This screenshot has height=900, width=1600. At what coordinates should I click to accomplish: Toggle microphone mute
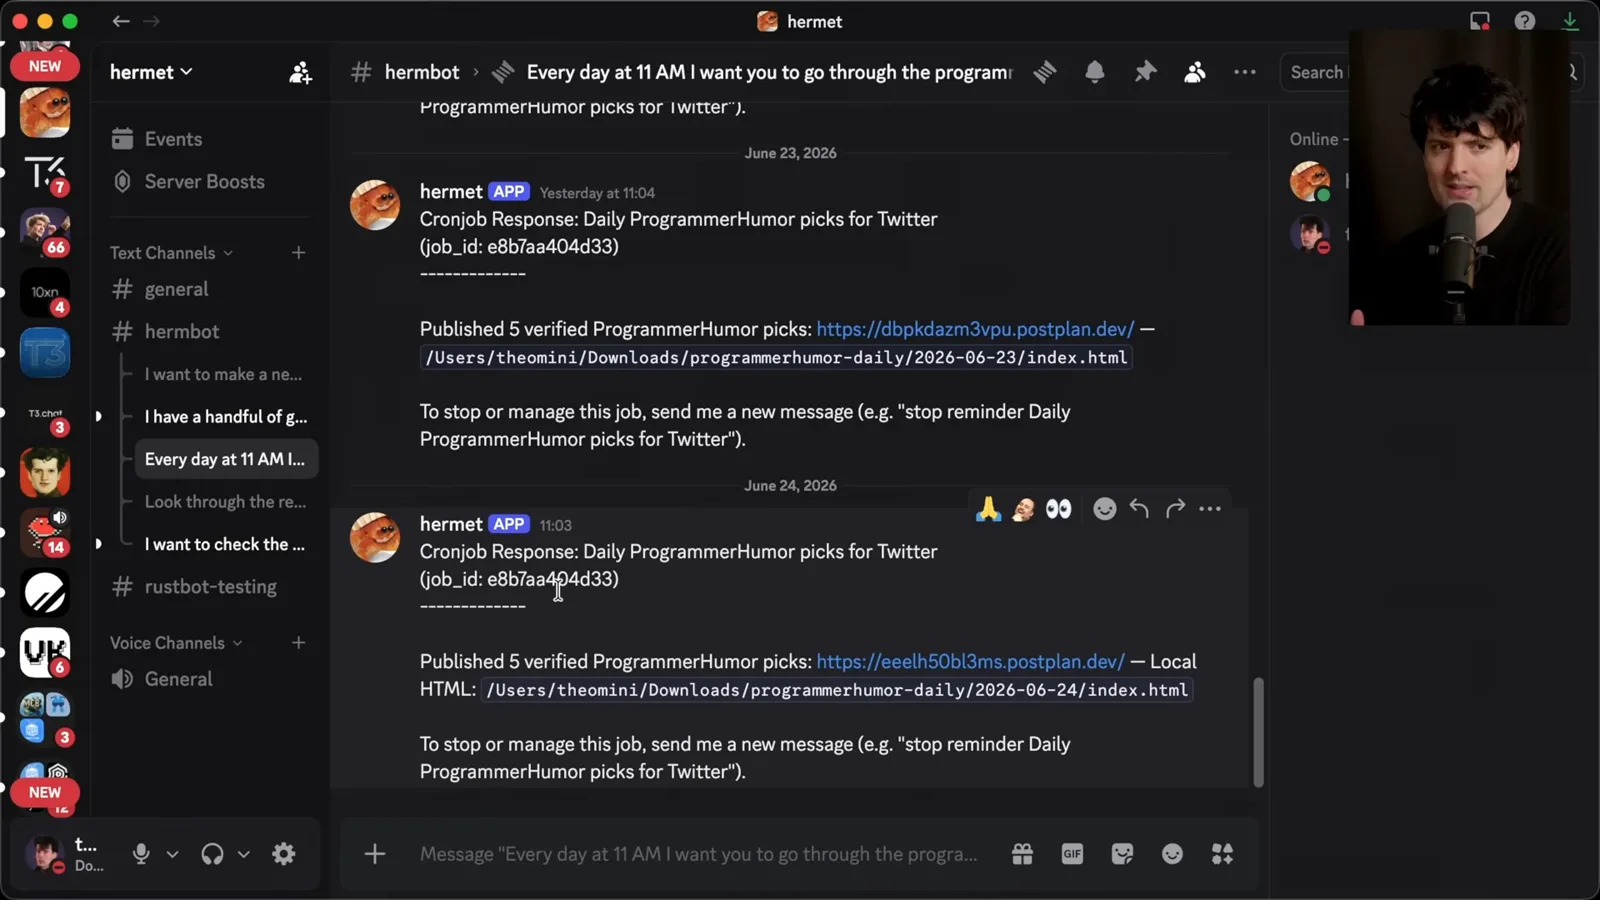[141, 854]
